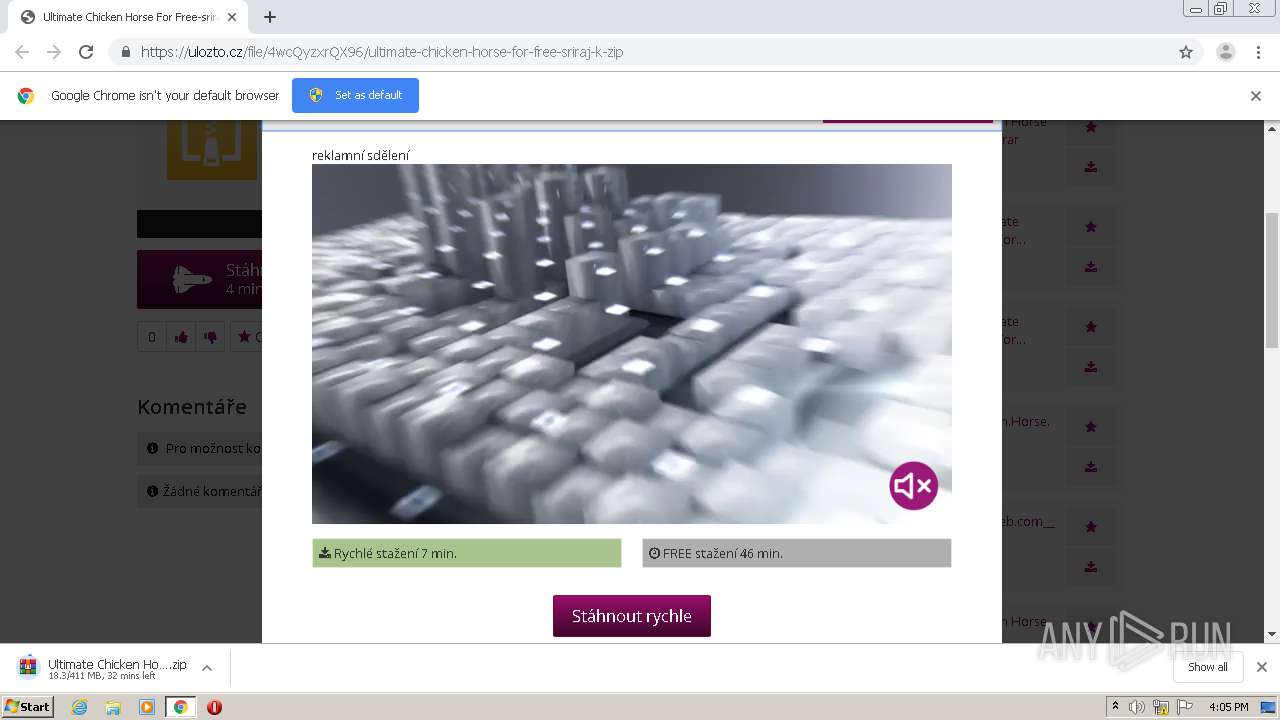This screenshot has width=1280, height=720.
Task: Open the network tray icon
Action: tap(1161, 707)
